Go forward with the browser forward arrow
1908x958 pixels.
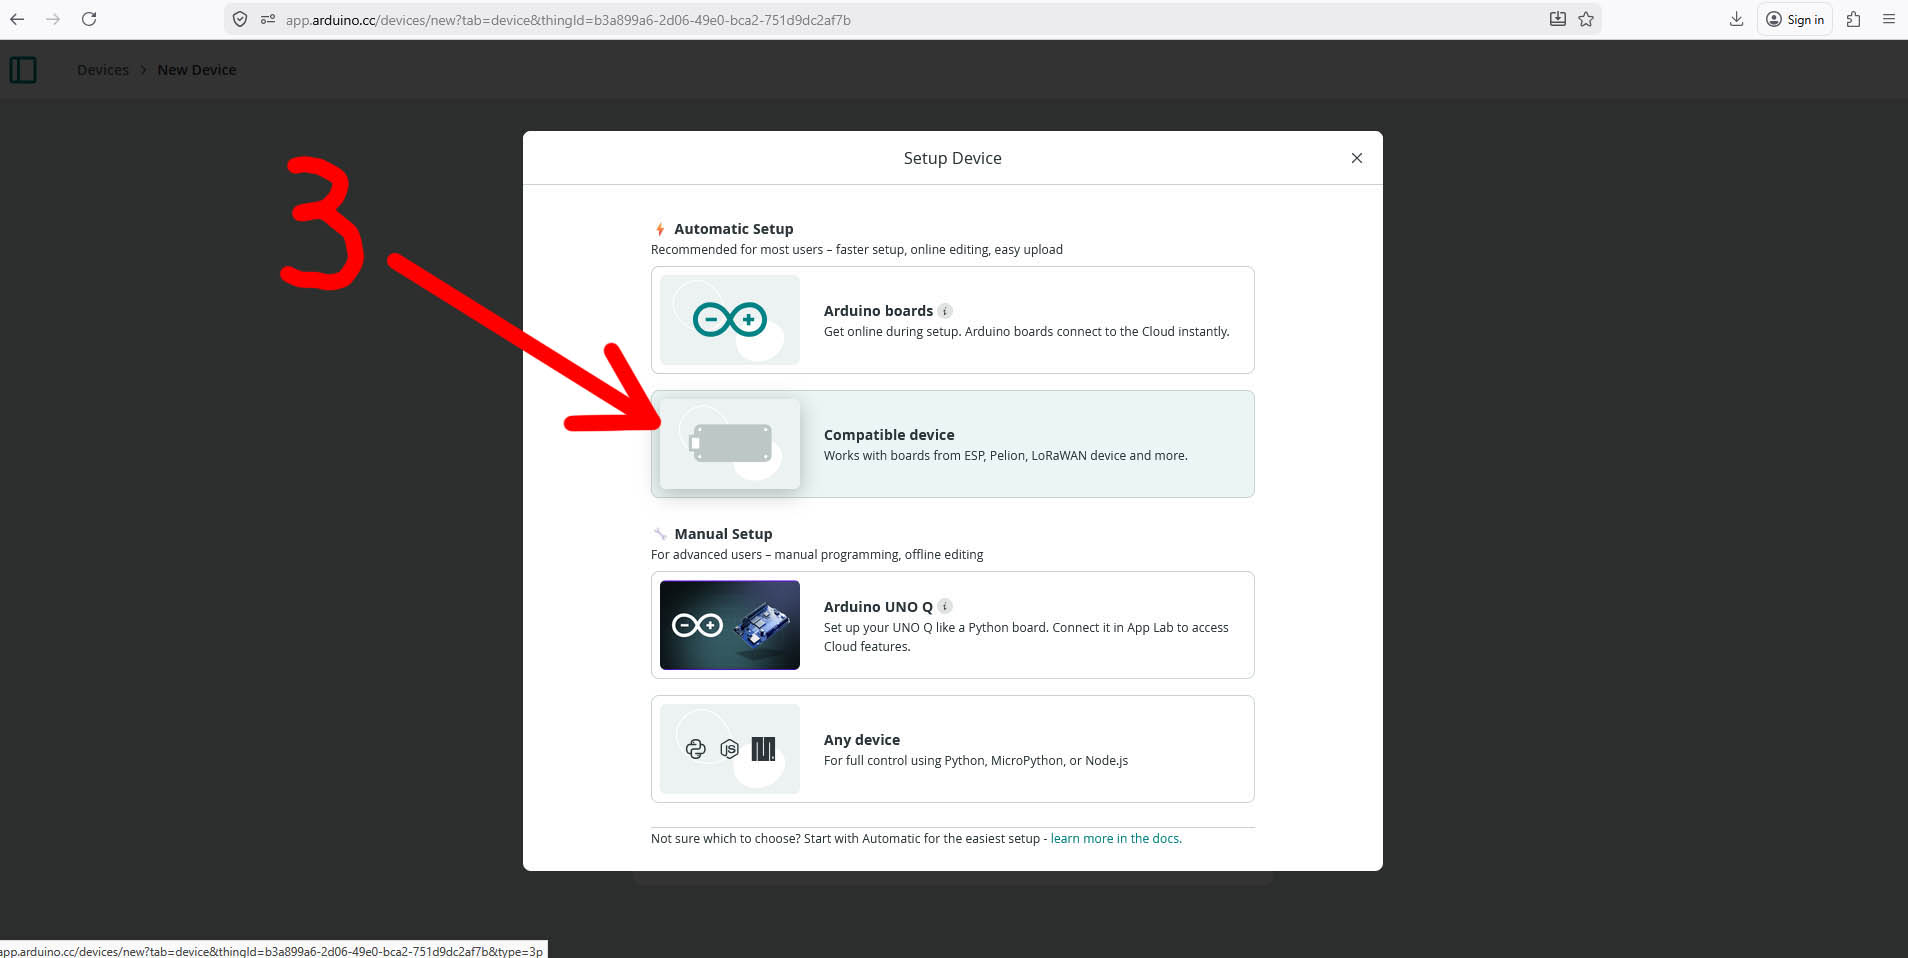pyautogui.click(x=53, y=19)
